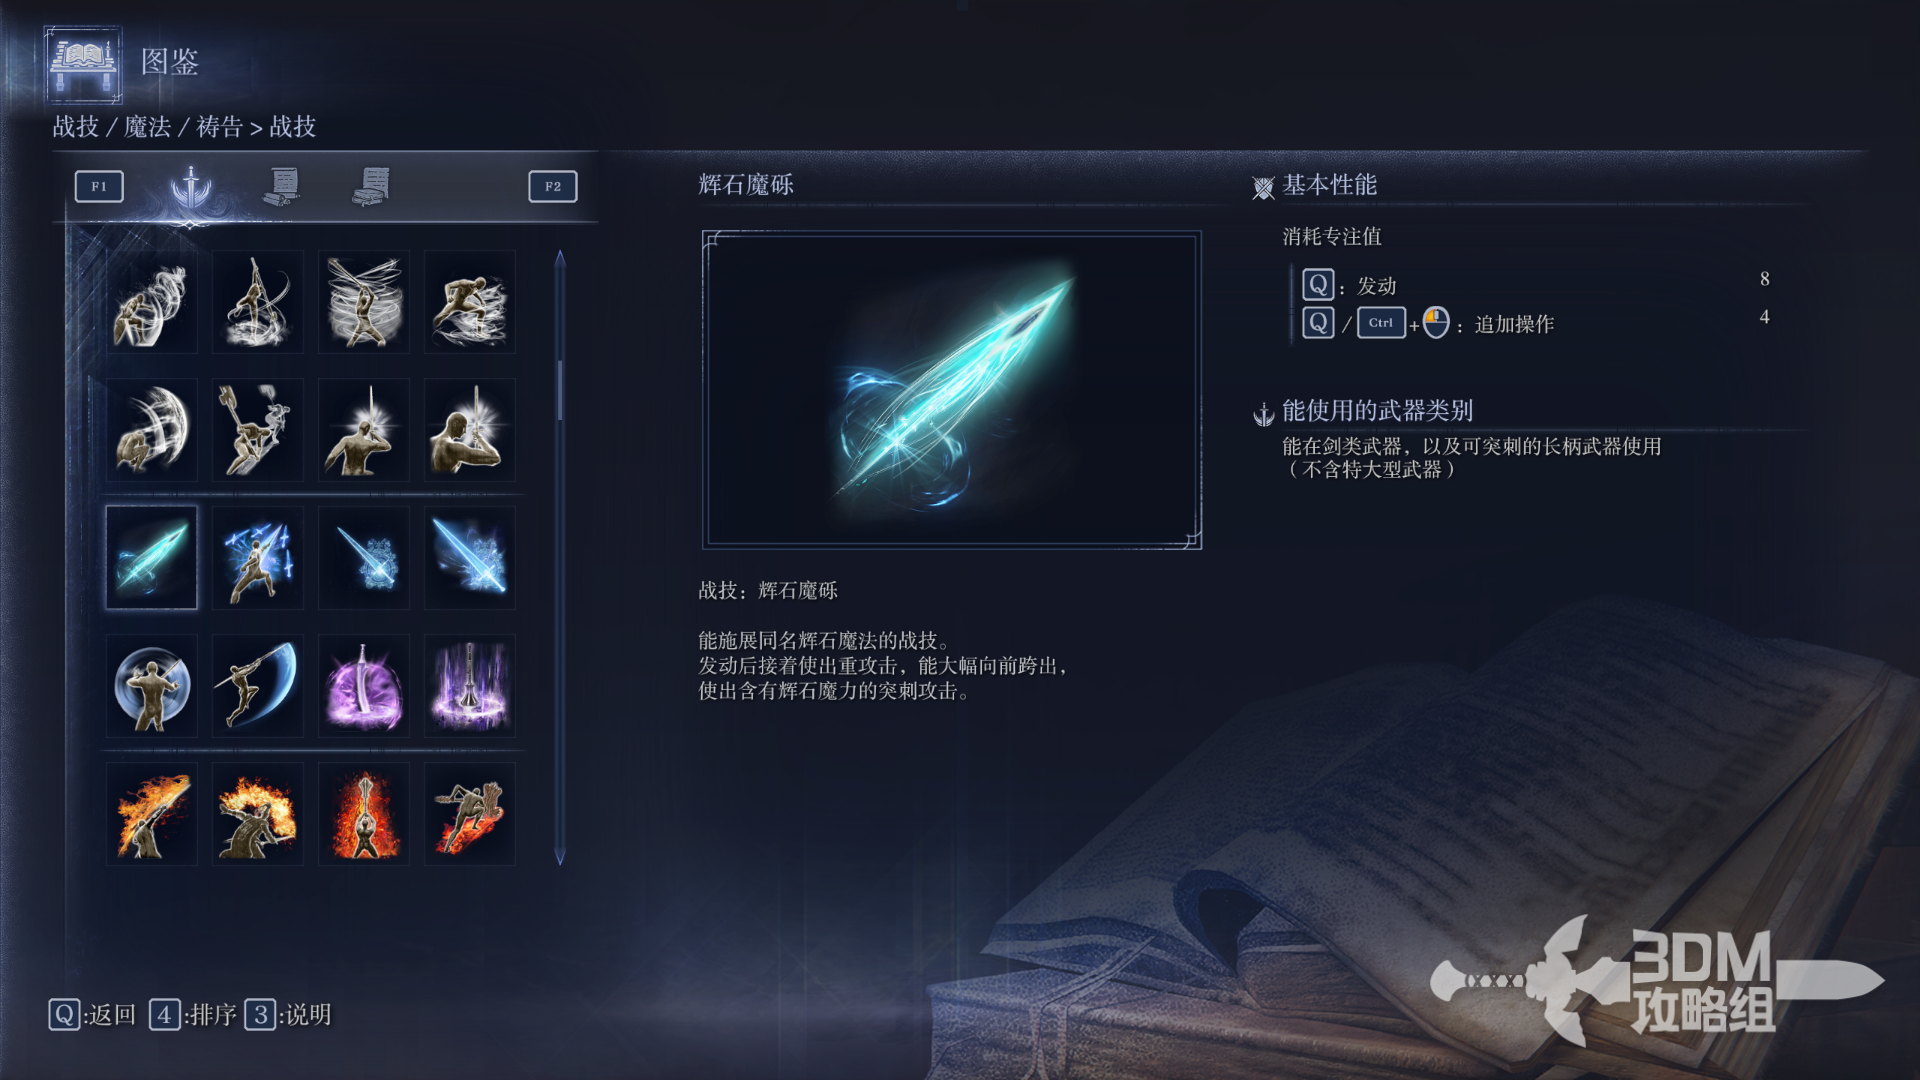Image resolution: width=1920 pixels, height=1080 pixels.
Task: Switch to the first scroll category tab
Action: (282, 187)
